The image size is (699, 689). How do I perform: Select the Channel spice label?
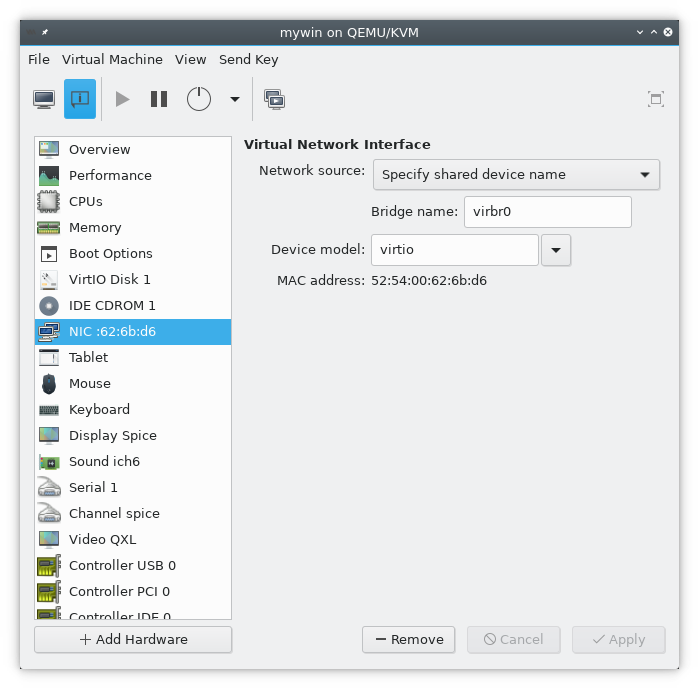tap(114, 513)
